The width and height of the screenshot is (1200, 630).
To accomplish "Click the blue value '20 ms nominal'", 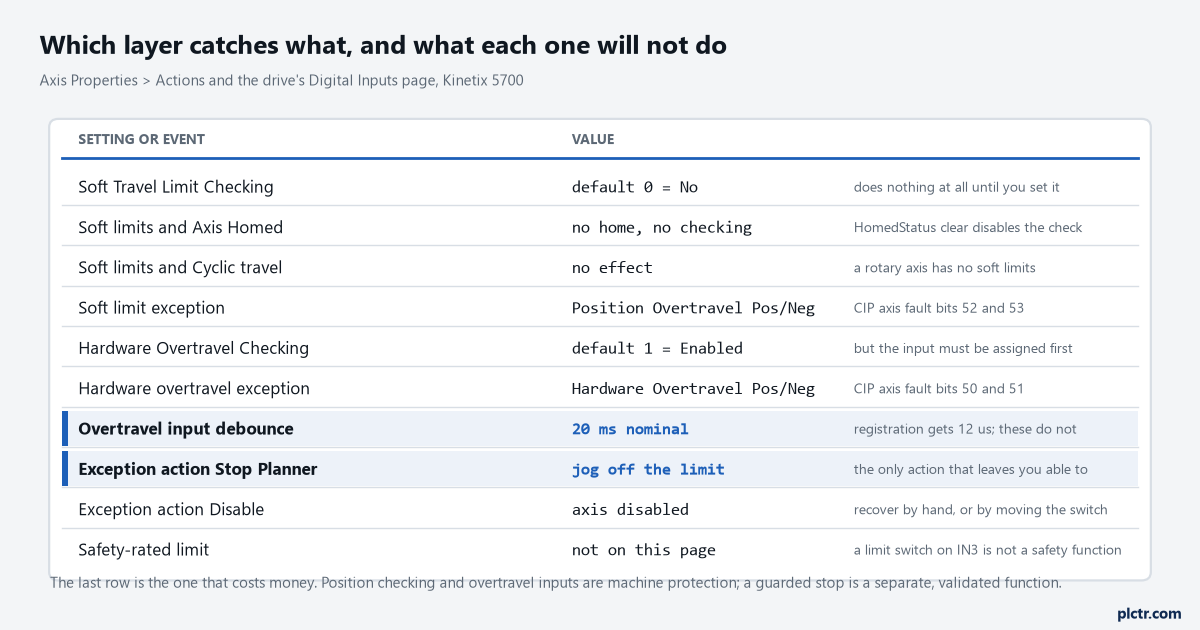I will point(630,428).
